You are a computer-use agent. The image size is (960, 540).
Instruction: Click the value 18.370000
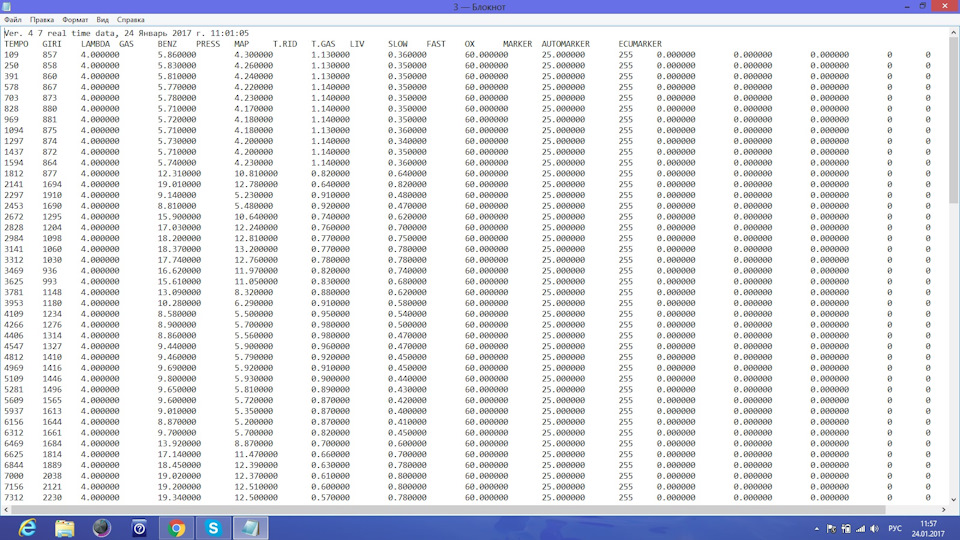(179, 249)
